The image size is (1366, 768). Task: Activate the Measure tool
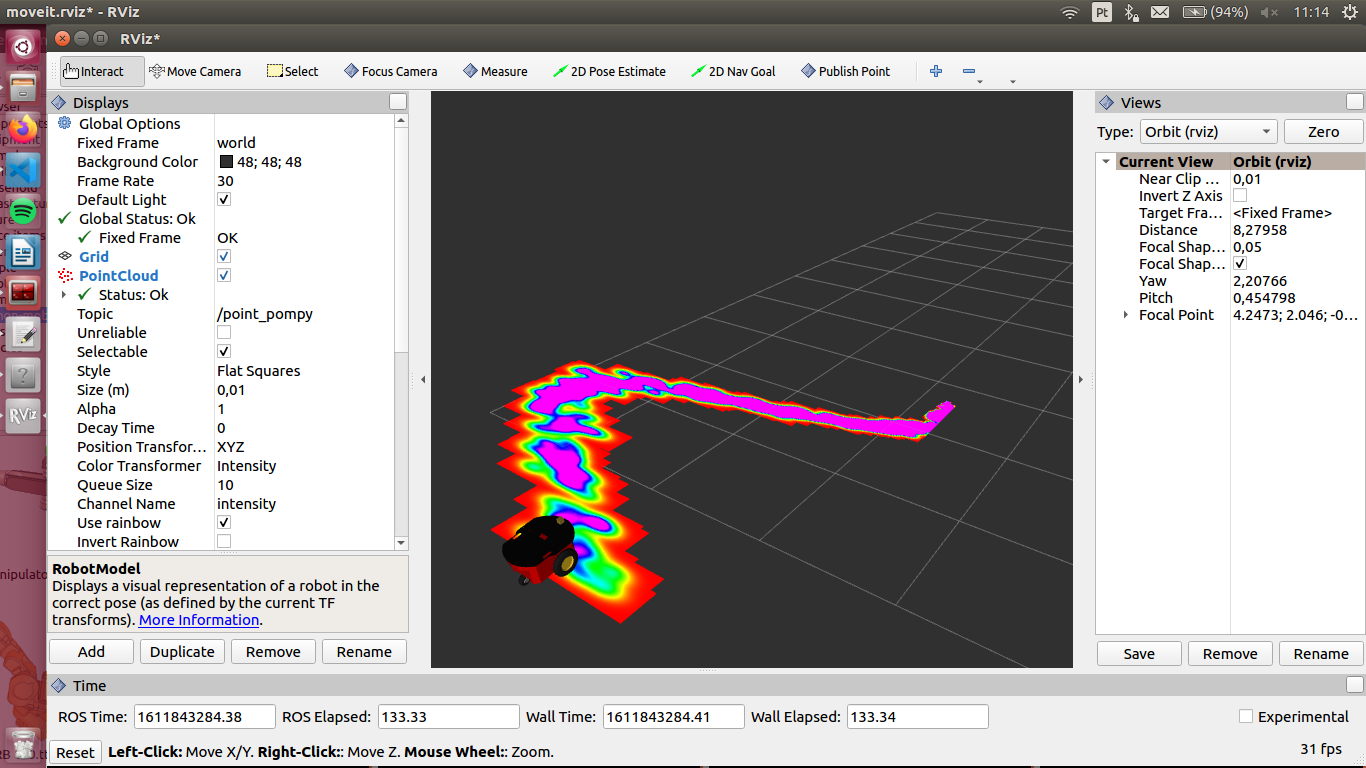tap(495, 71)
